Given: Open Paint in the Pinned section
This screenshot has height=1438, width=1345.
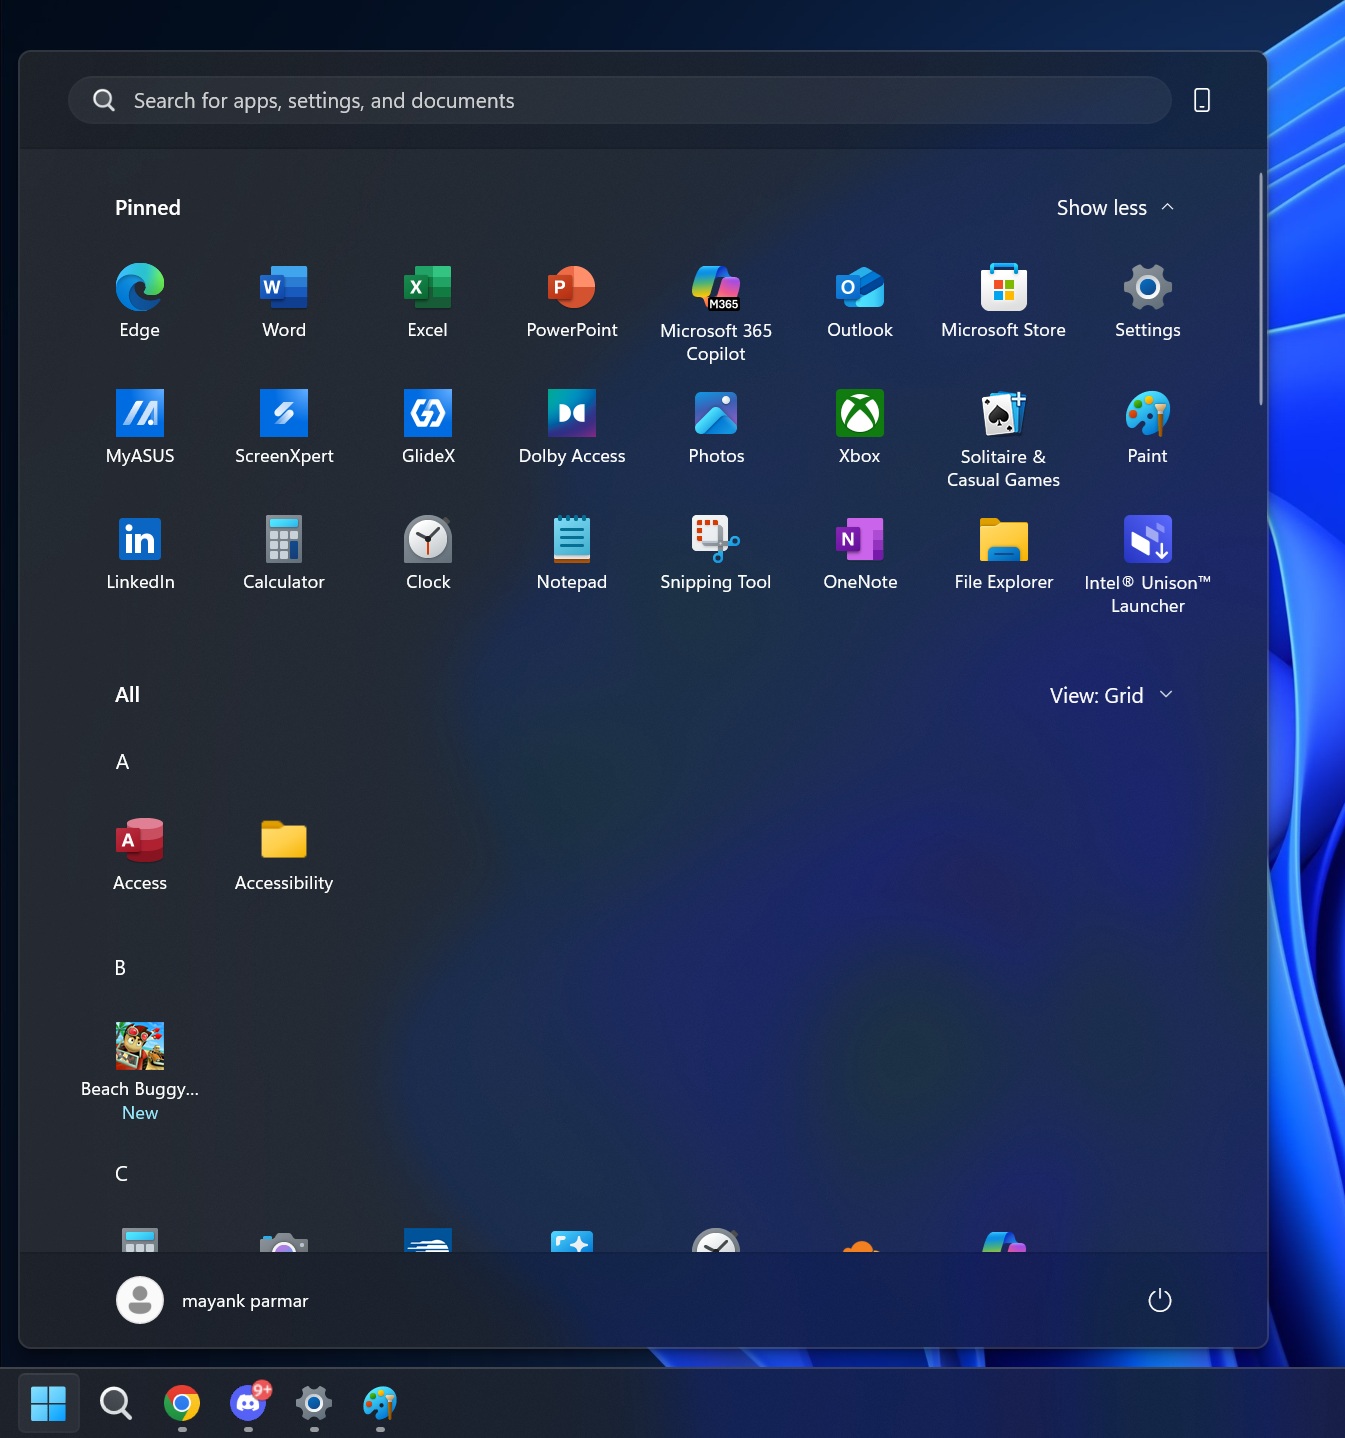Looking at the screenshot, I should point(1148,427).
